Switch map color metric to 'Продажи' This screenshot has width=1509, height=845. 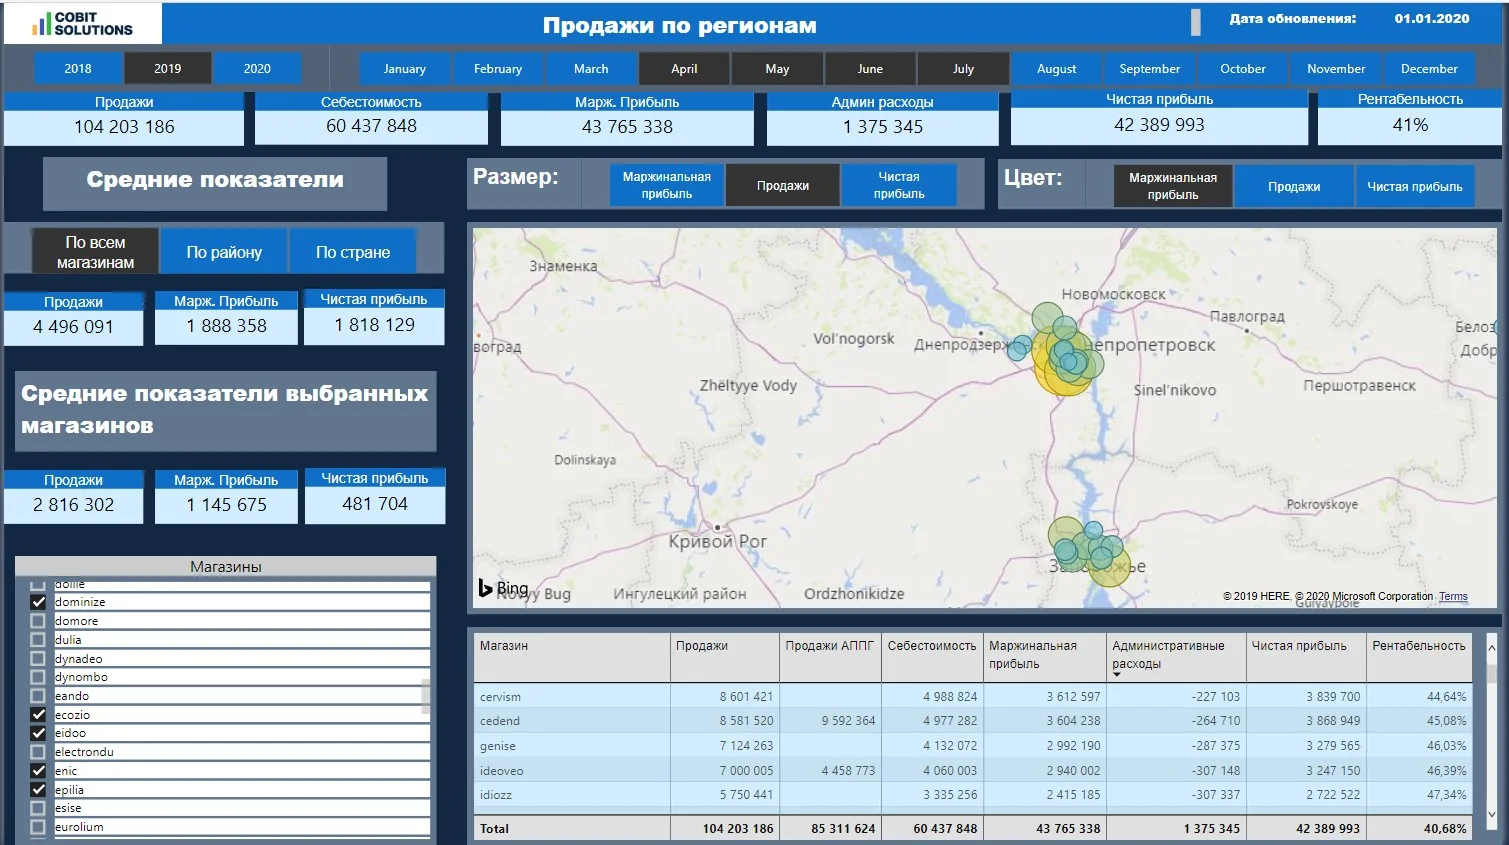pos(1294,186)
